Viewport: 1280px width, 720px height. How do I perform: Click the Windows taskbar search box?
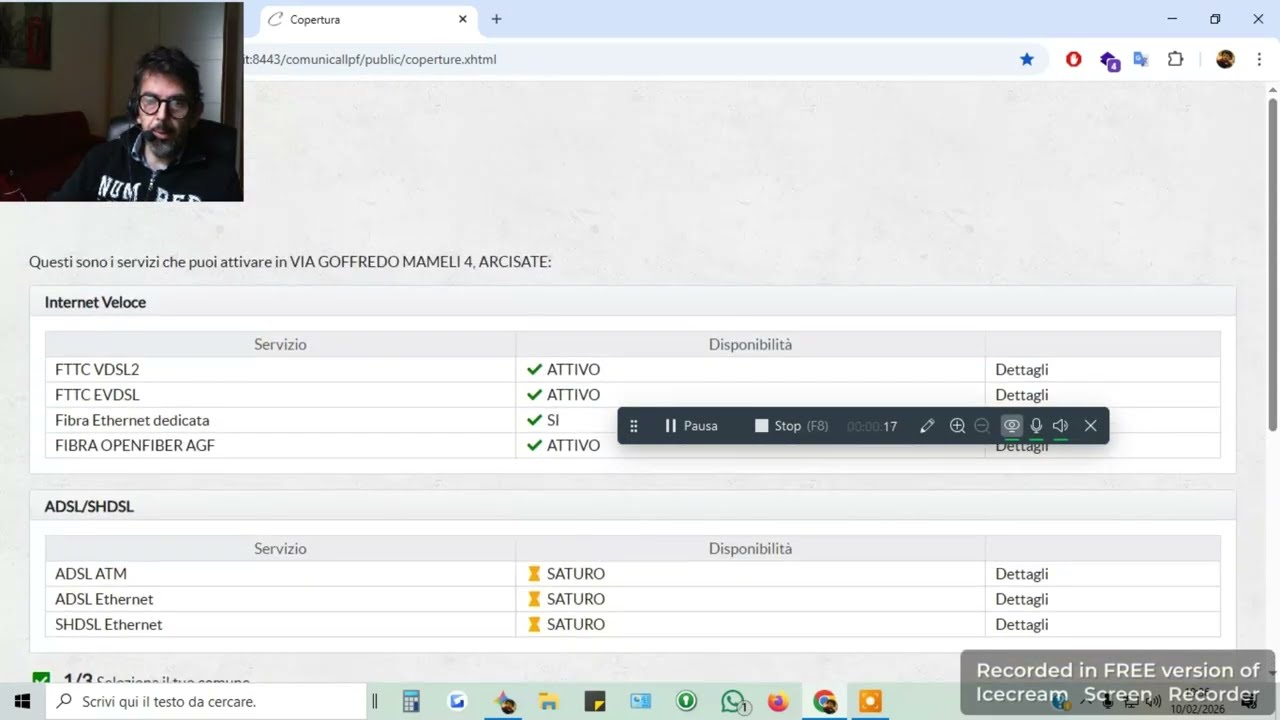(x=206, y=701)
